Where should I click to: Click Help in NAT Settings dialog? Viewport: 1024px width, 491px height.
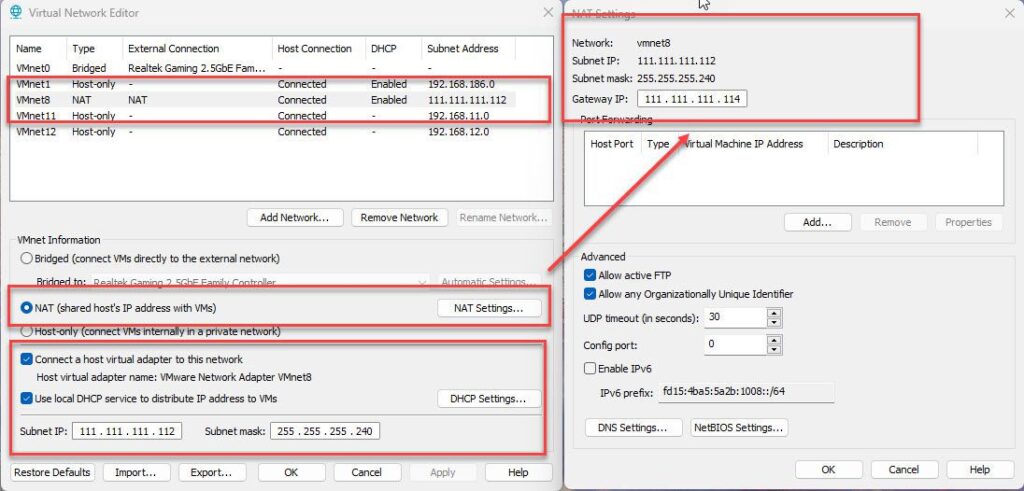[x=980, y=469]
